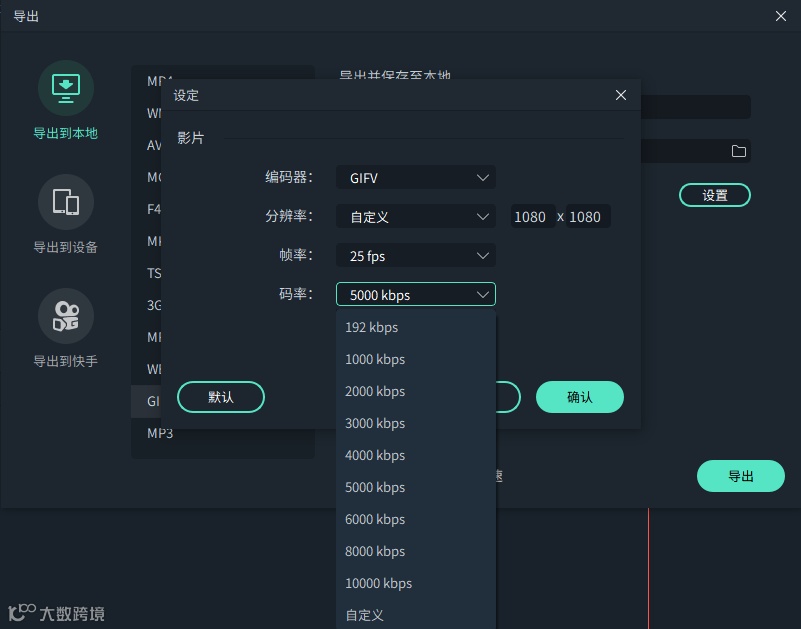Select the 导出到设备 device export icon
Viewport: 801px width, 629px height.
click(65, 200)
